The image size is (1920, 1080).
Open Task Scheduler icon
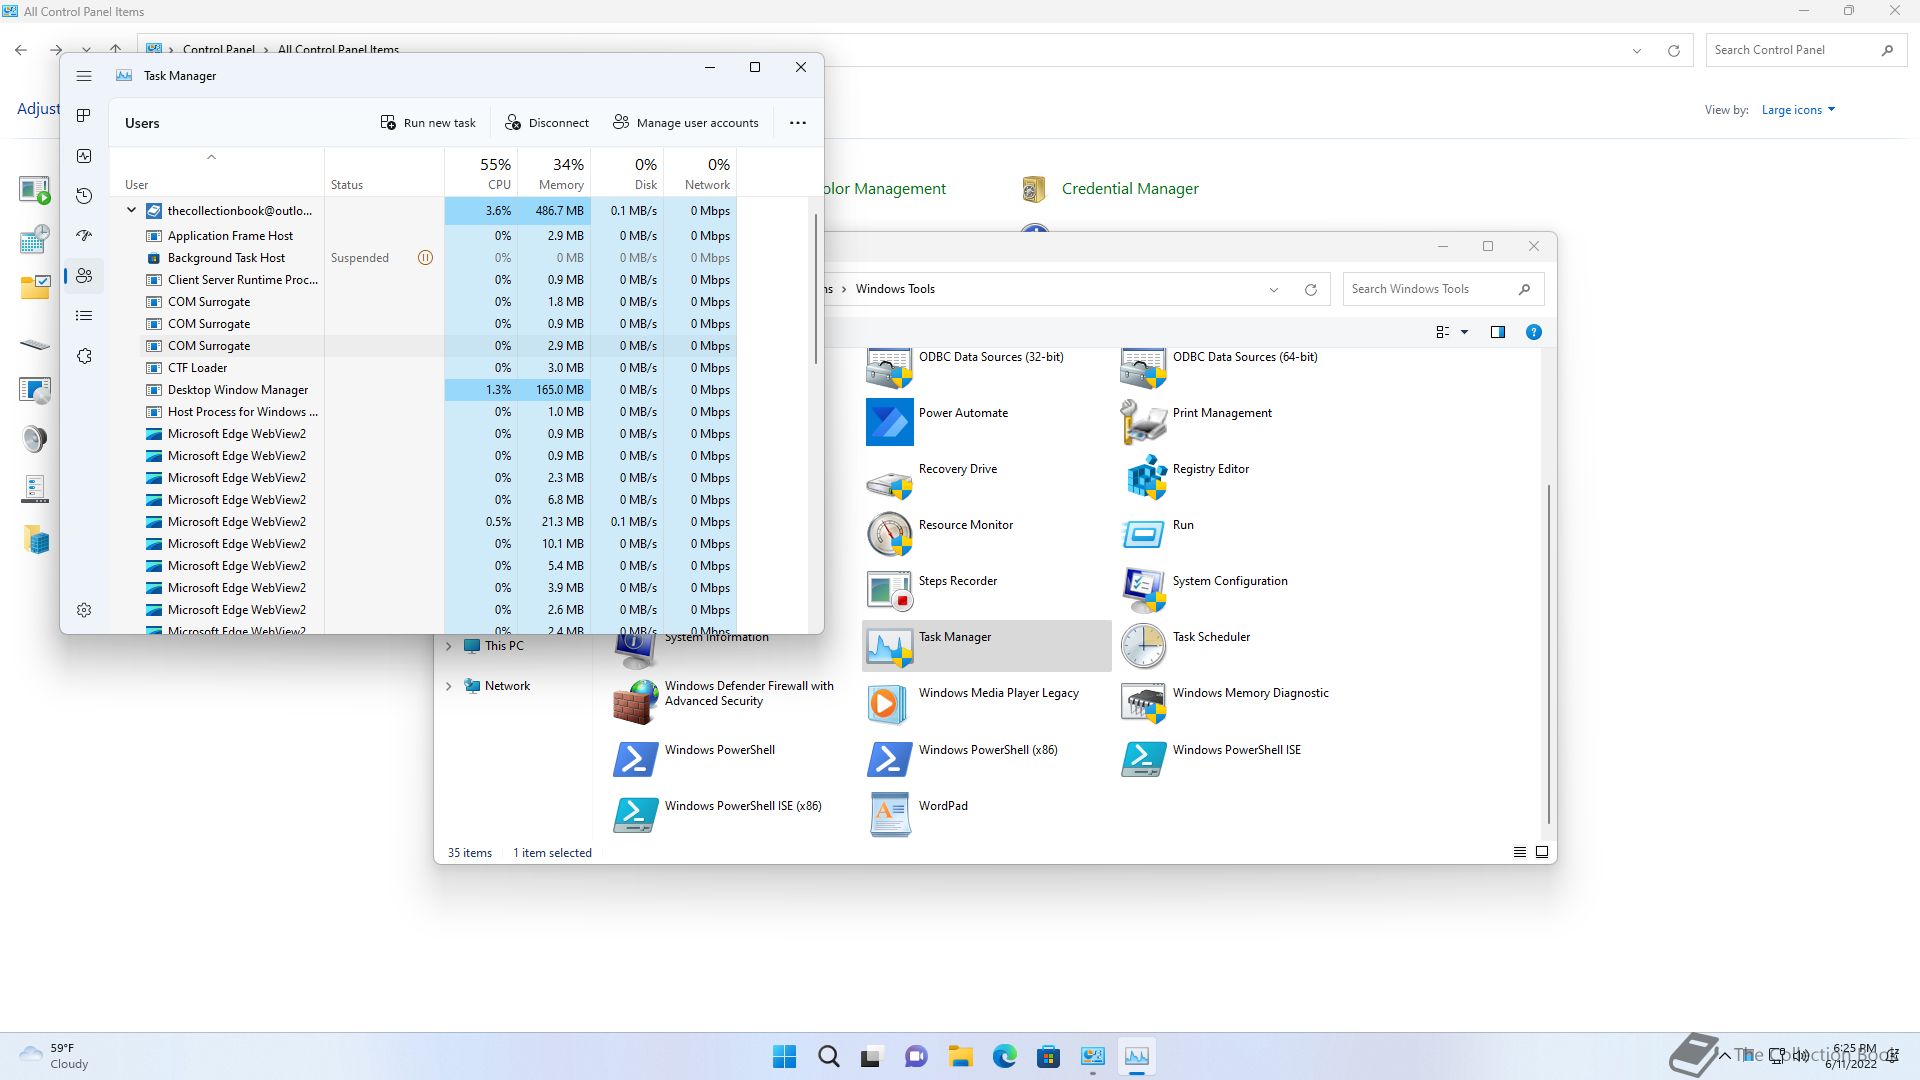click(x=1143, y=646)
